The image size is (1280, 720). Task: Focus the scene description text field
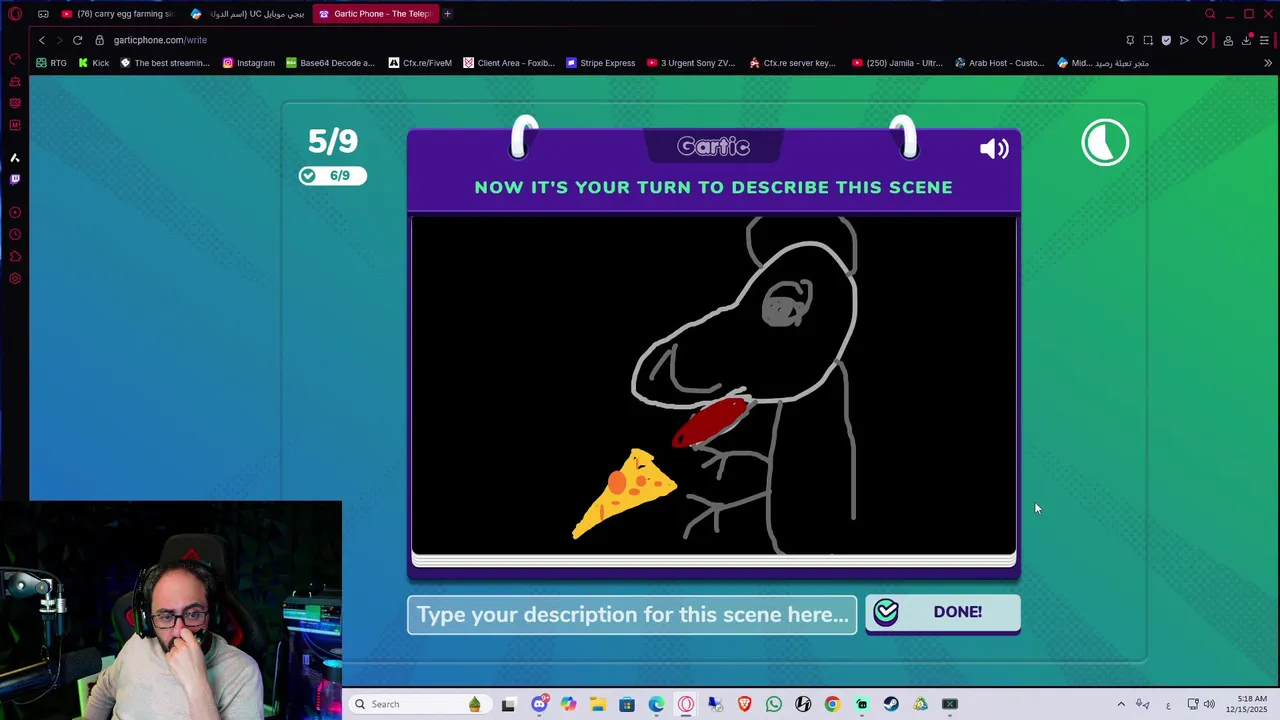click(632, 615)
